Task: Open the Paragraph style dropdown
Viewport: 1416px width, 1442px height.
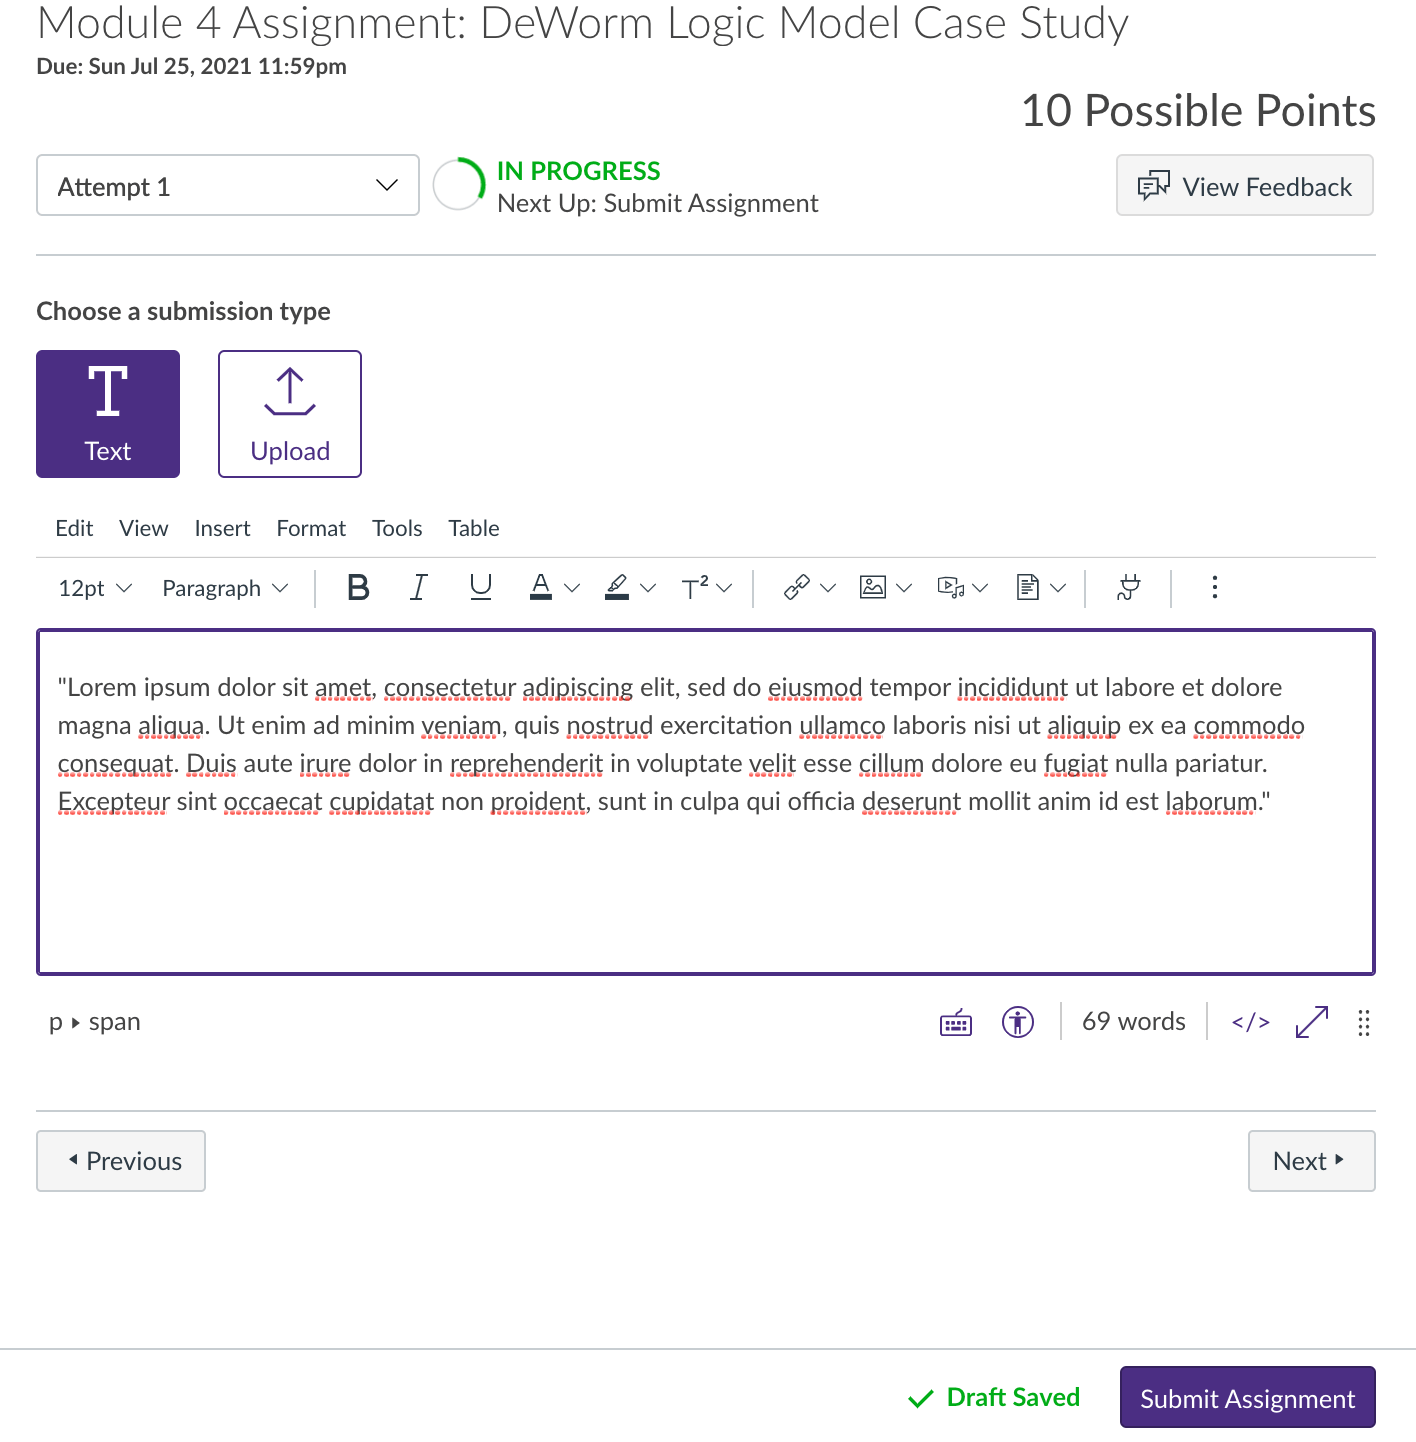Action: [x=222, y=588]
